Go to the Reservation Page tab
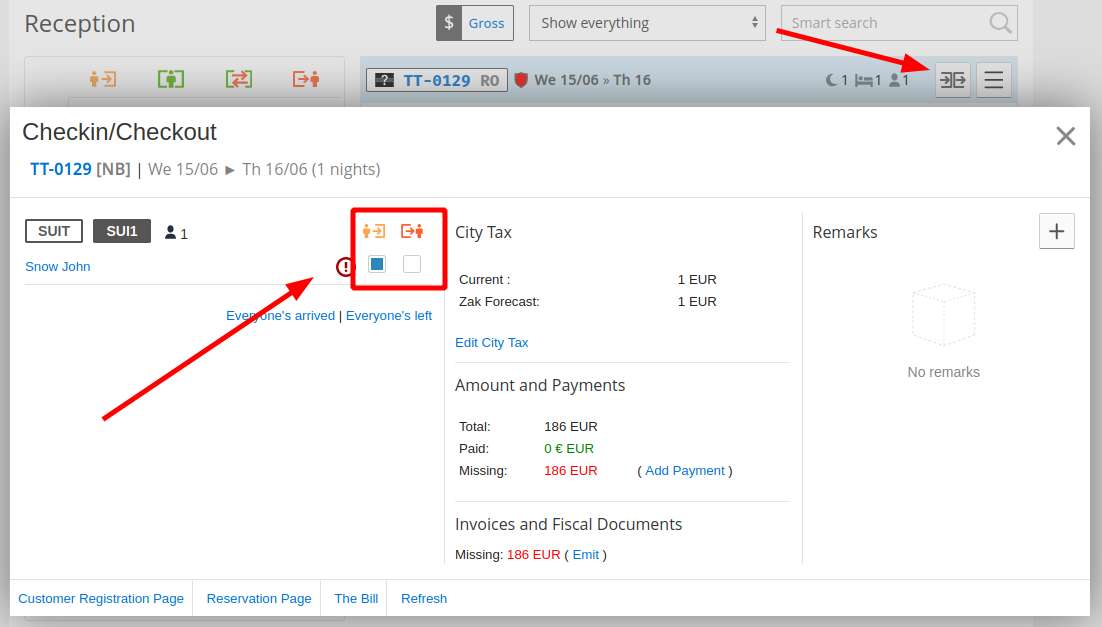This screenshot has width=1102, height=627. pyautogui.click(x=259, y=598)
